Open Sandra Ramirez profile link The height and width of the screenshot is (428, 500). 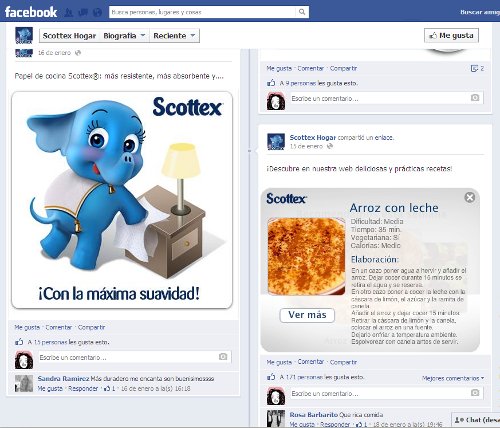[63, 379]
